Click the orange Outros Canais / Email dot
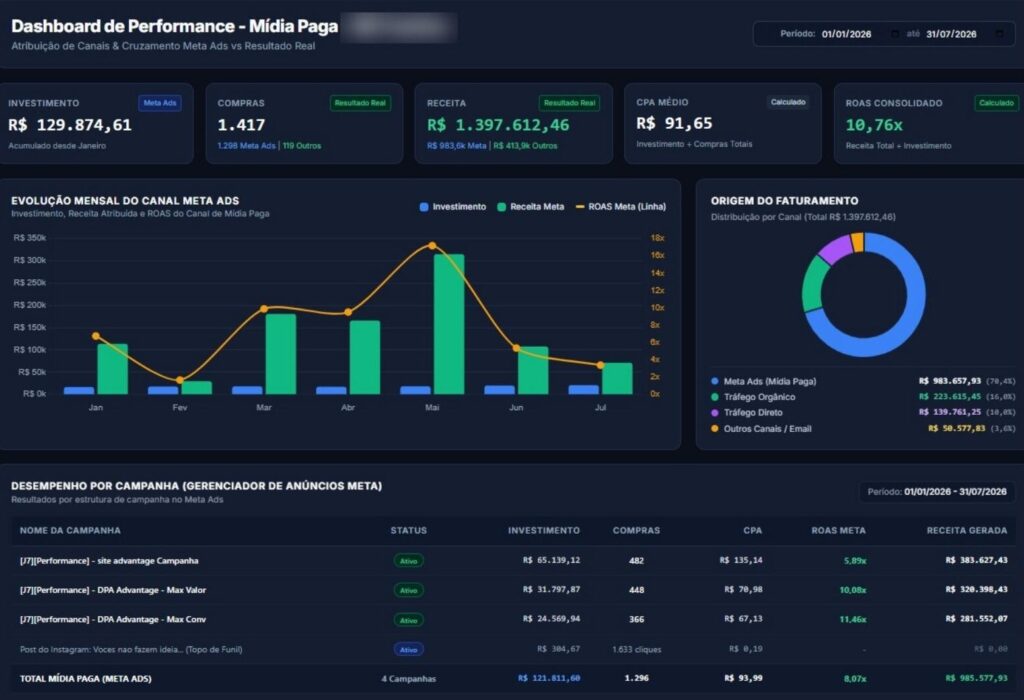1024x700 pixels. 714,429
